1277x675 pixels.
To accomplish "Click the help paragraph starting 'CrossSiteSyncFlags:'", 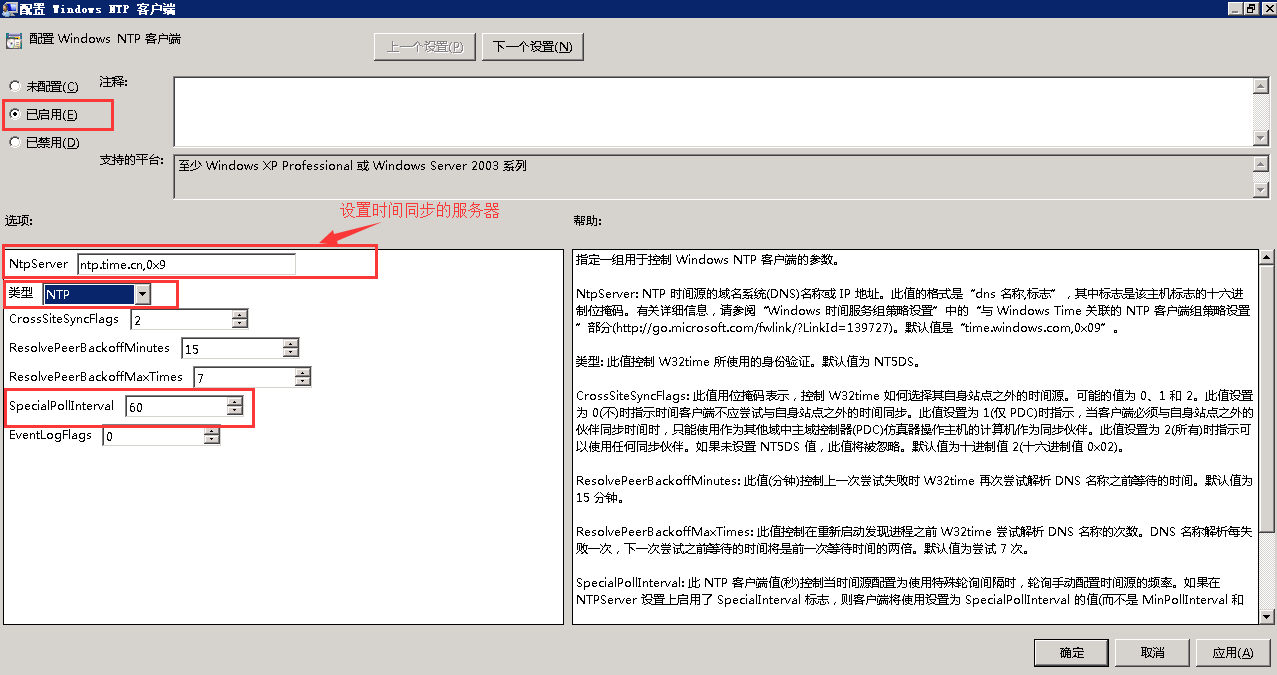I will point(914,421).
